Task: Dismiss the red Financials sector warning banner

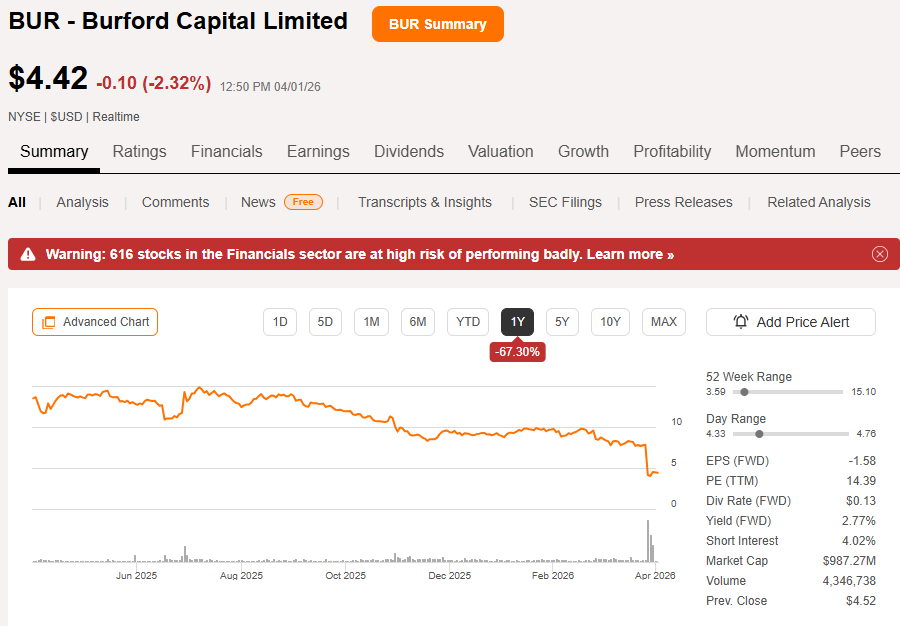Action: click(x=879, y=254)
